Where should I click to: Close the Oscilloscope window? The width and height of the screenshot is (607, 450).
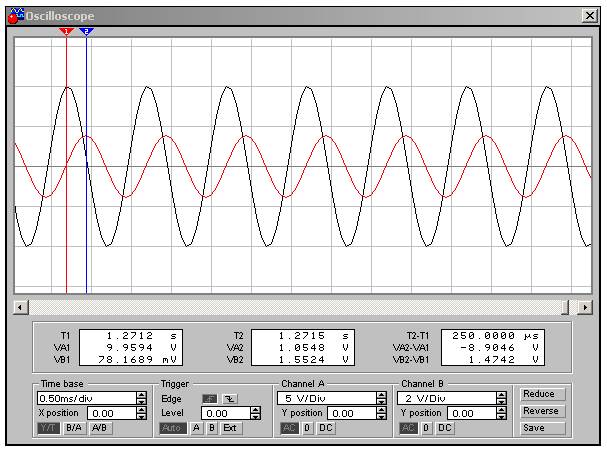point(590,16)
